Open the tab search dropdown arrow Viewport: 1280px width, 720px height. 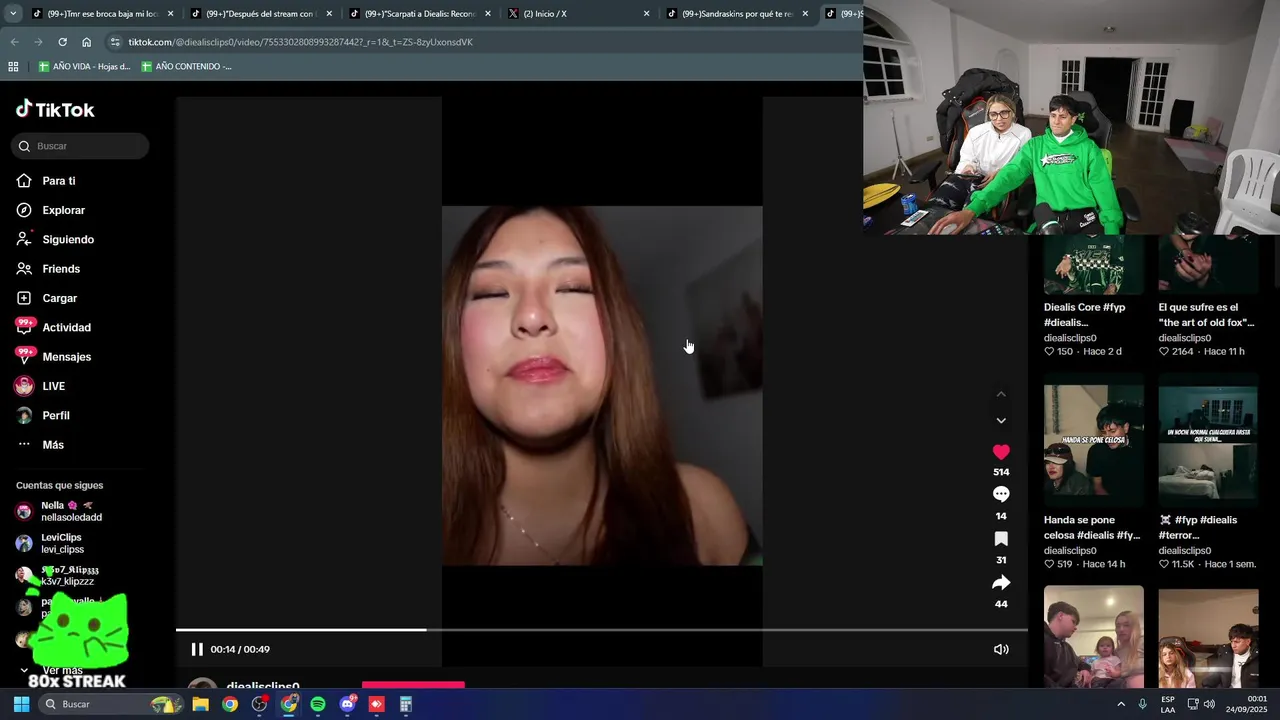pyautogui.click(x=13, y=14)
